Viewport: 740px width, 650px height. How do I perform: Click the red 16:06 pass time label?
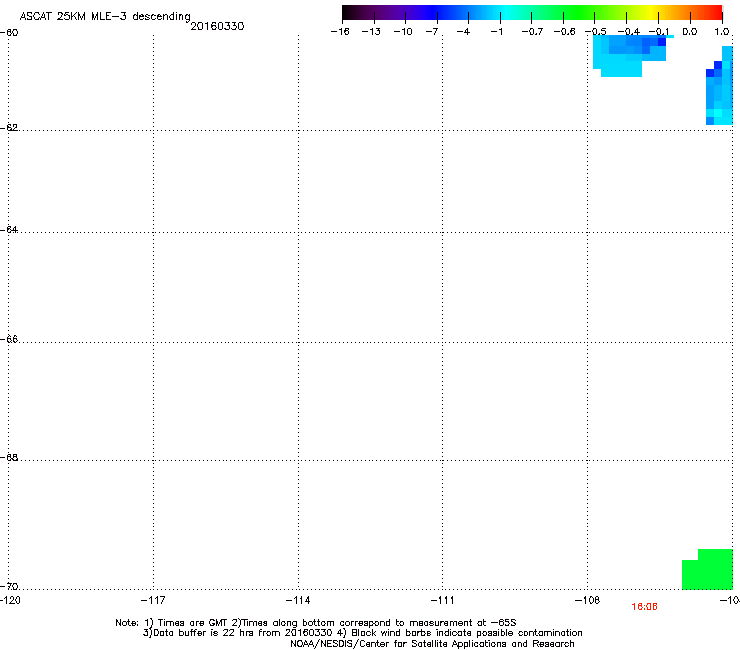point(644,607)
